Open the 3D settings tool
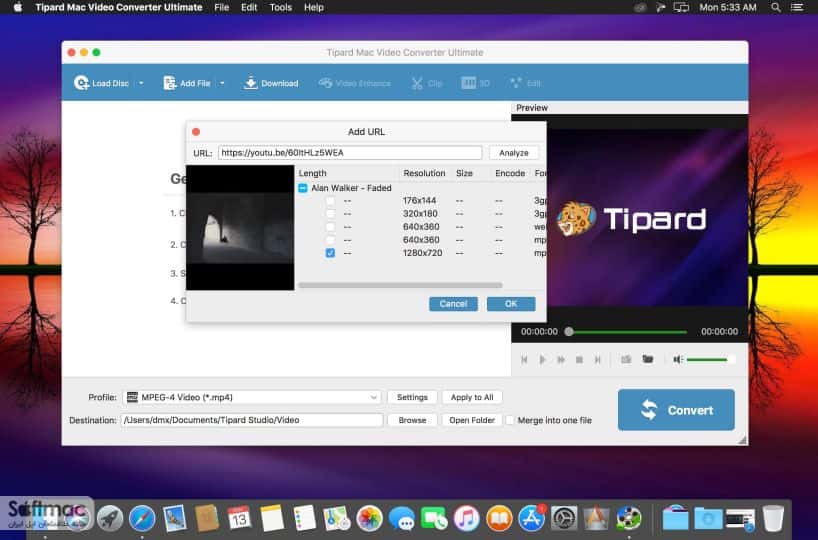The image size is (818, 540). 475,83
